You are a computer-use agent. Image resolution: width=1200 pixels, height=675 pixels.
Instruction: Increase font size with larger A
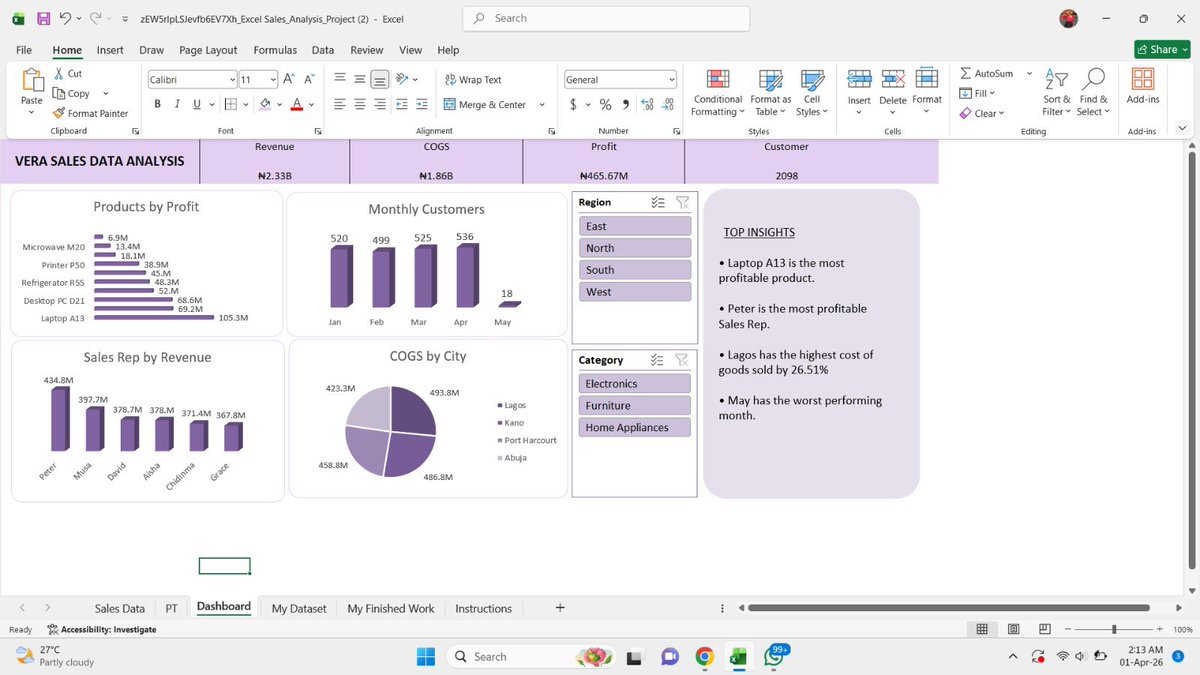(288, 79)
